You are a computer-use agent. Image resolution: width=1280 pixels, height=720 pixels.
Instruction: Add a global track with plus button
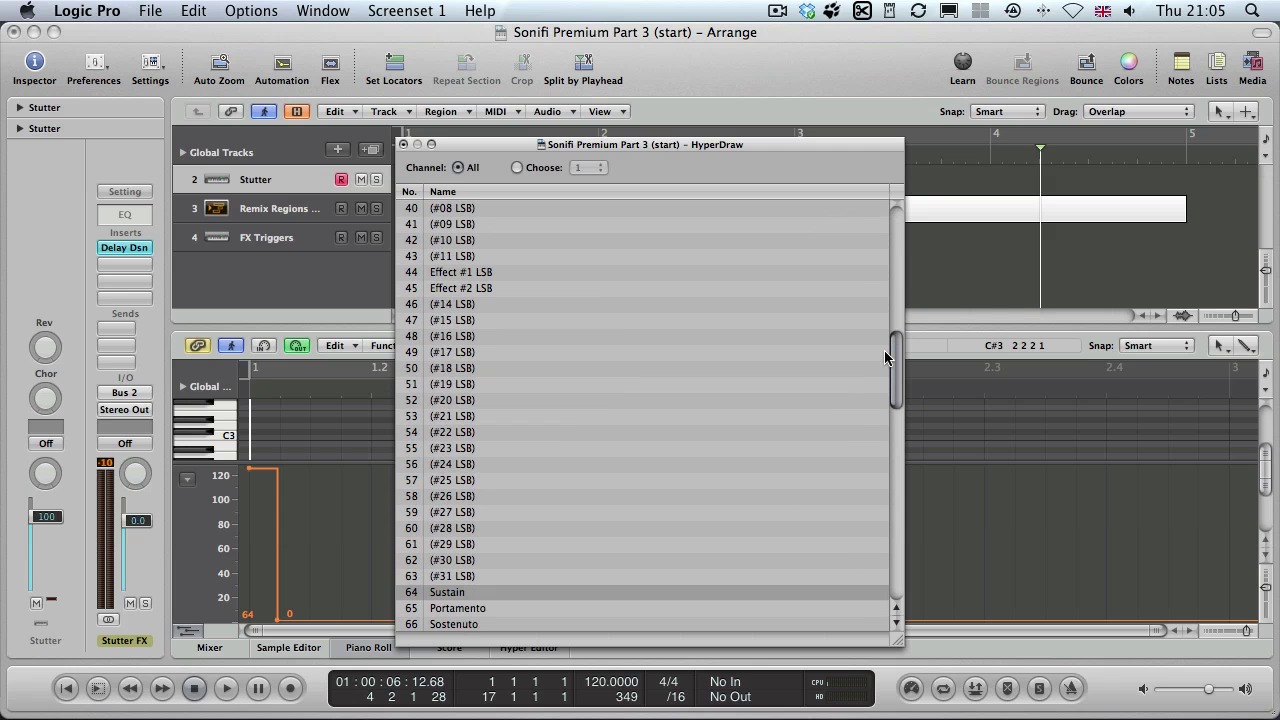pos(338,150)
